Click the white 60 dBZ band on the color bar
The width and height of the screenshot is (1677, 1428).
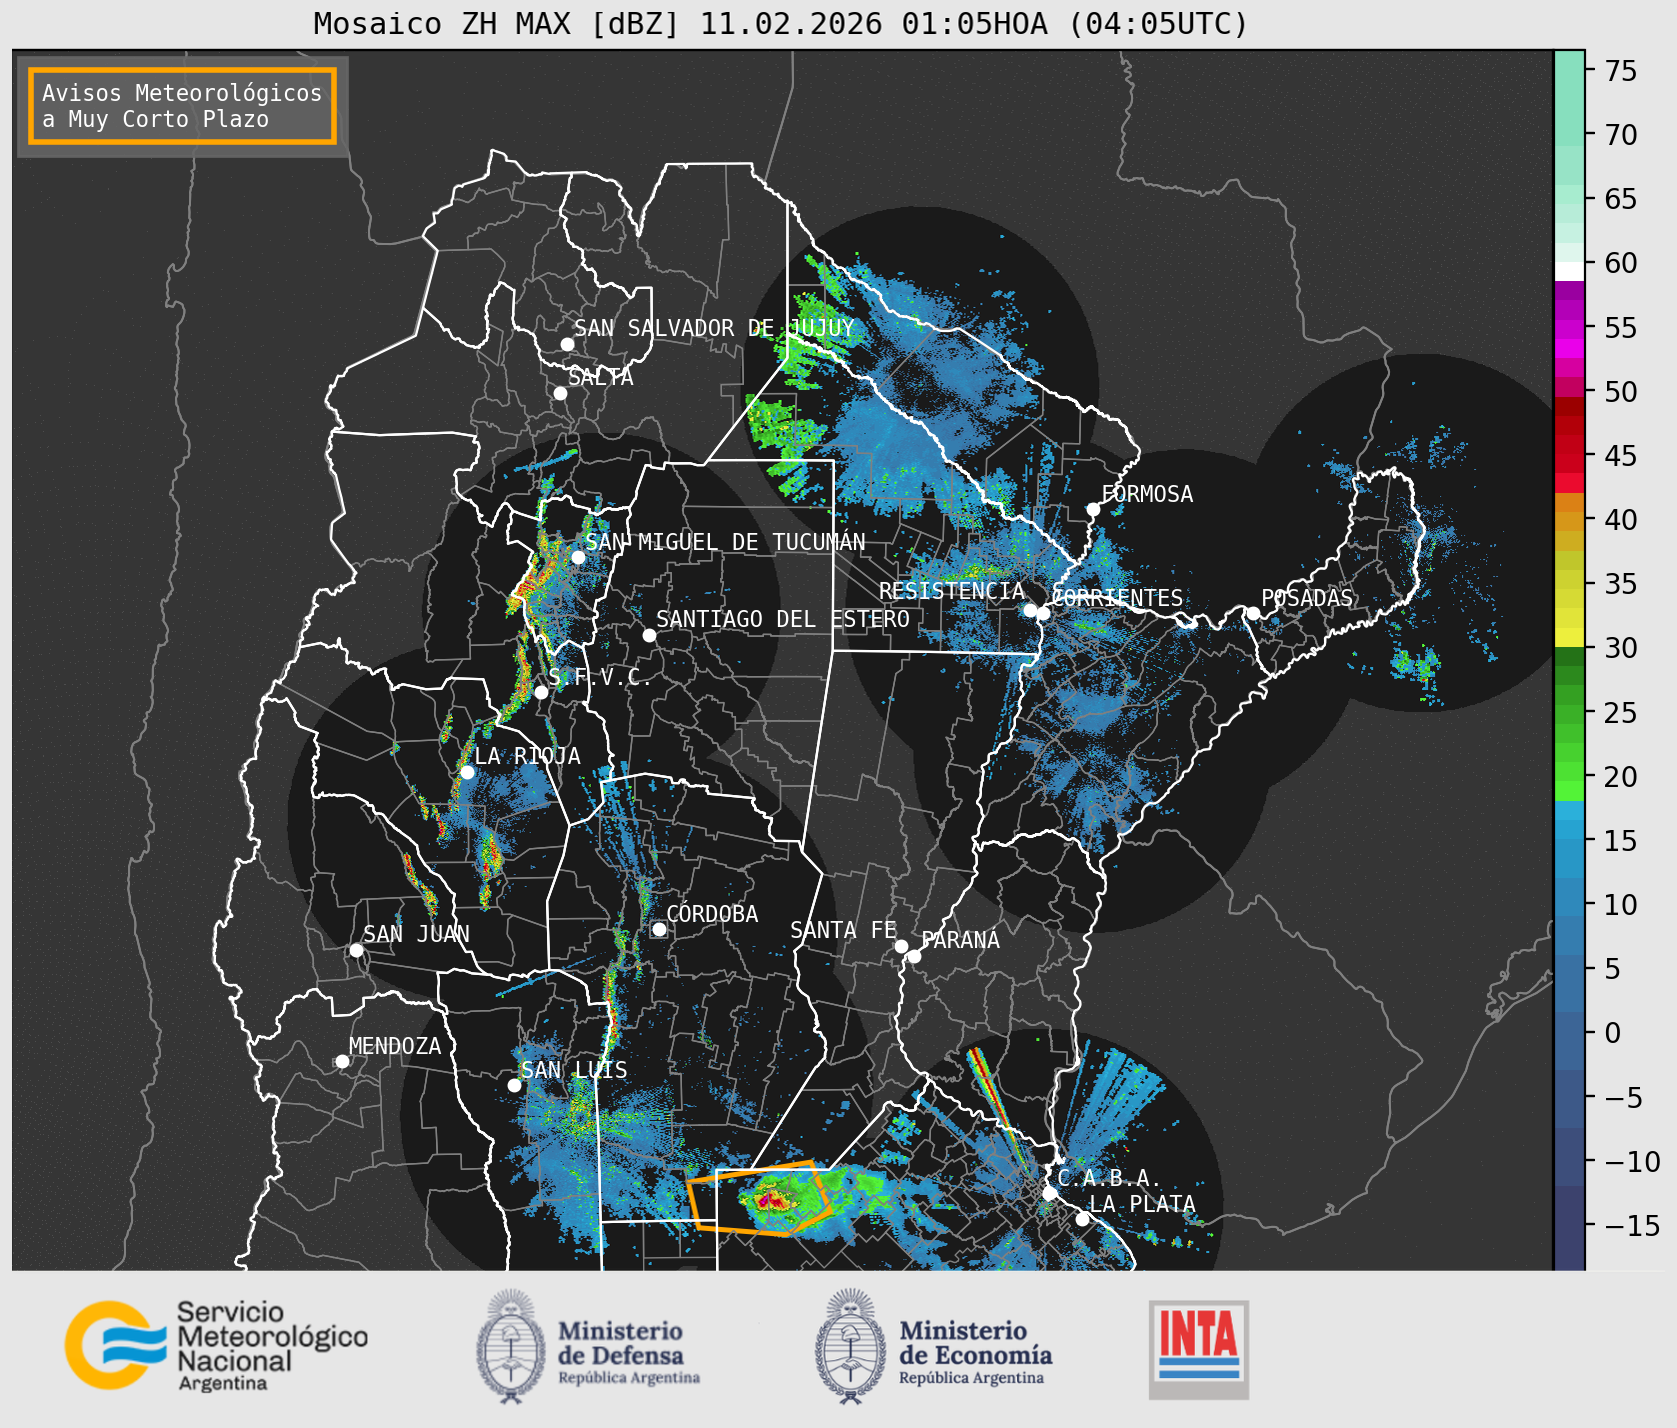(x=1569, y=271)
